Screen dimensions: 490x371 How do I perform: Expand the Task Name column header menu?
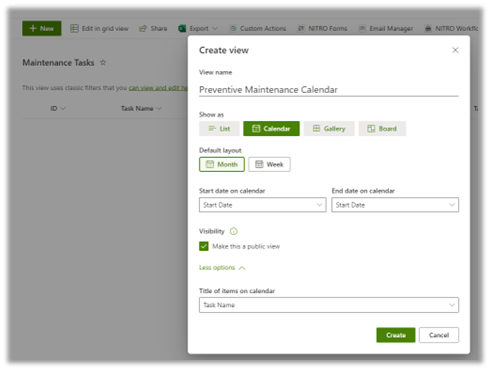click(141, 108)
